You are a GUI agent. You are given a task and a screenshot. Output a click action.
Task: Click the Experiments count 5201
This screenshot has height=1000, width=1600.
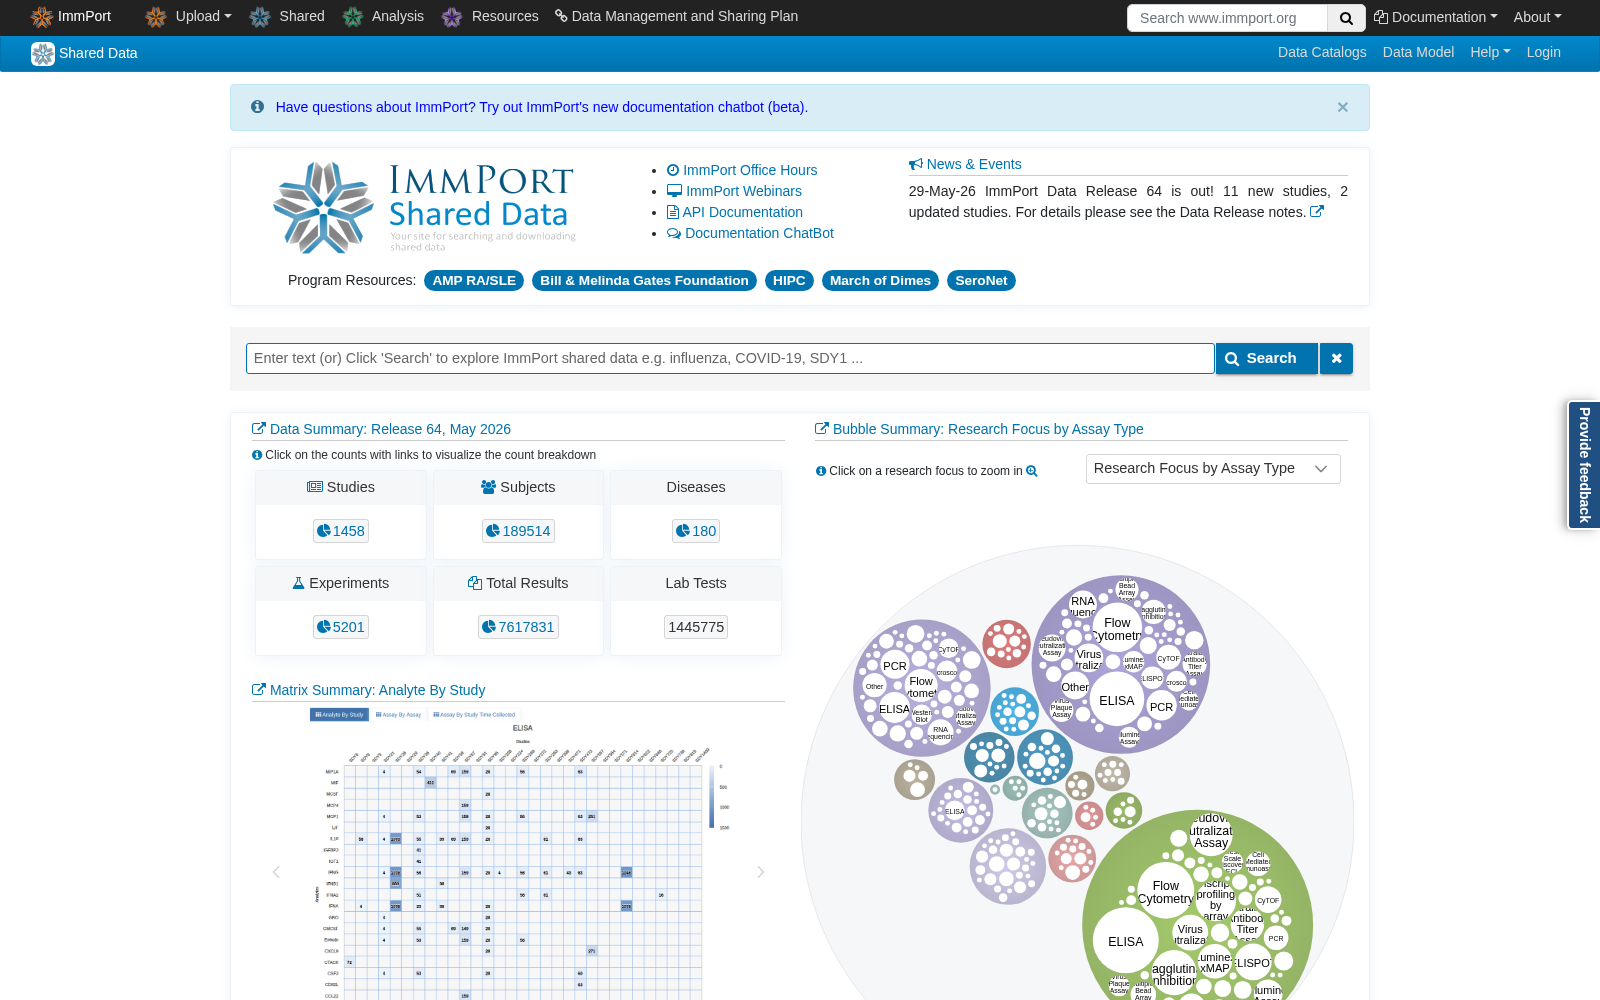pyautogui.click(x=341, y=627)
